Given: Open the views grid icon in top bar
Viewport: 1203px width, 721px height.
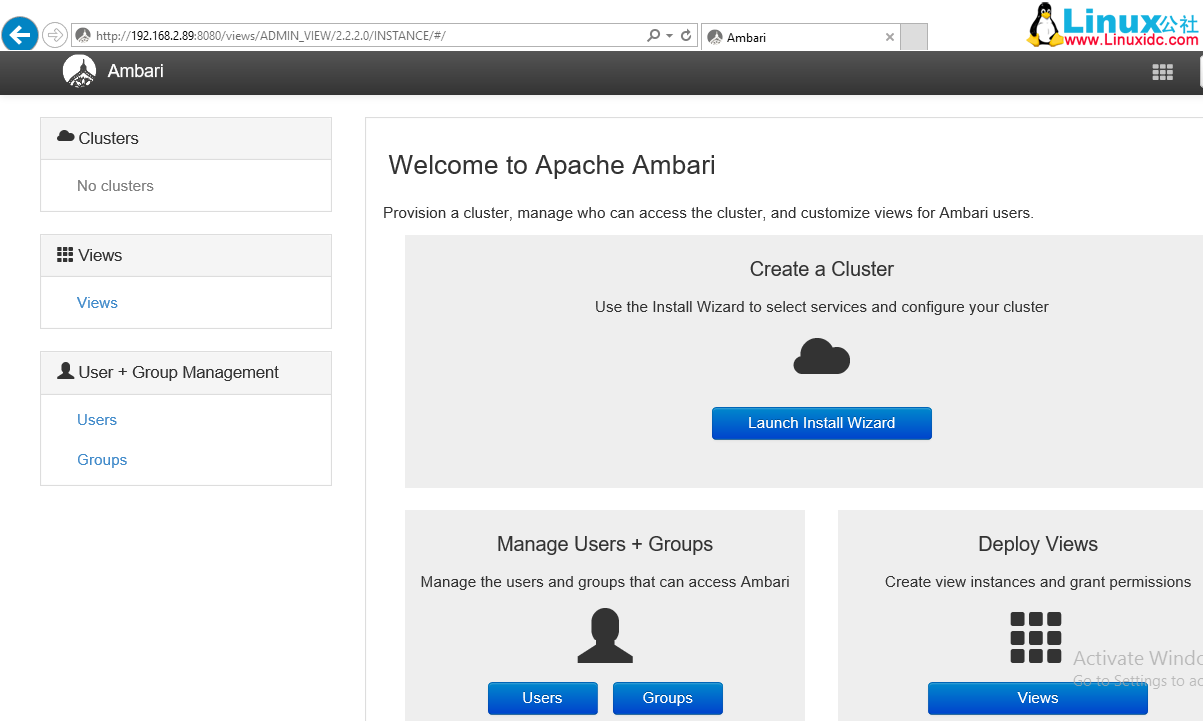Looking at the screenshot, I should coord(1162,72).
